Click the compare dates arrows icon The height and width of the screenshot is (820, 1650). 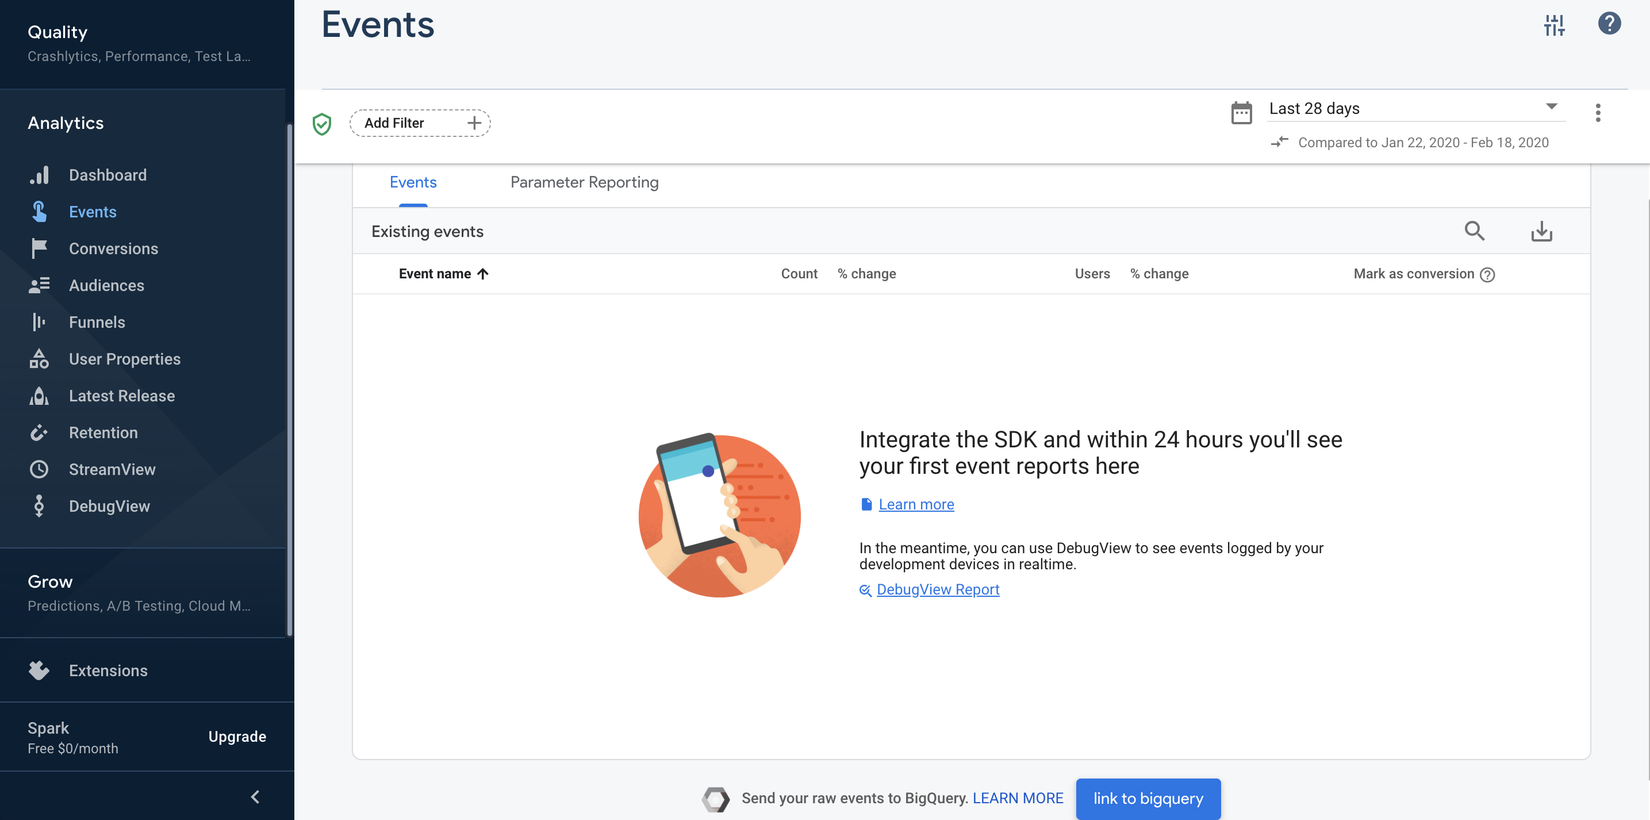click(x=1280, y=142)
